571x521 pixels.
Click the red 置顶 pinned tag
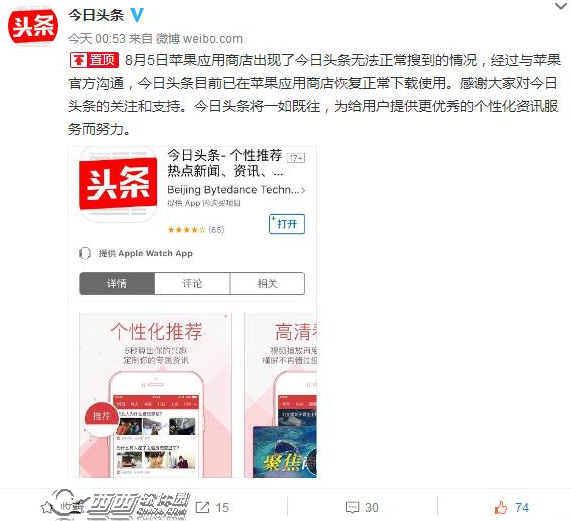tap(94, 60)
